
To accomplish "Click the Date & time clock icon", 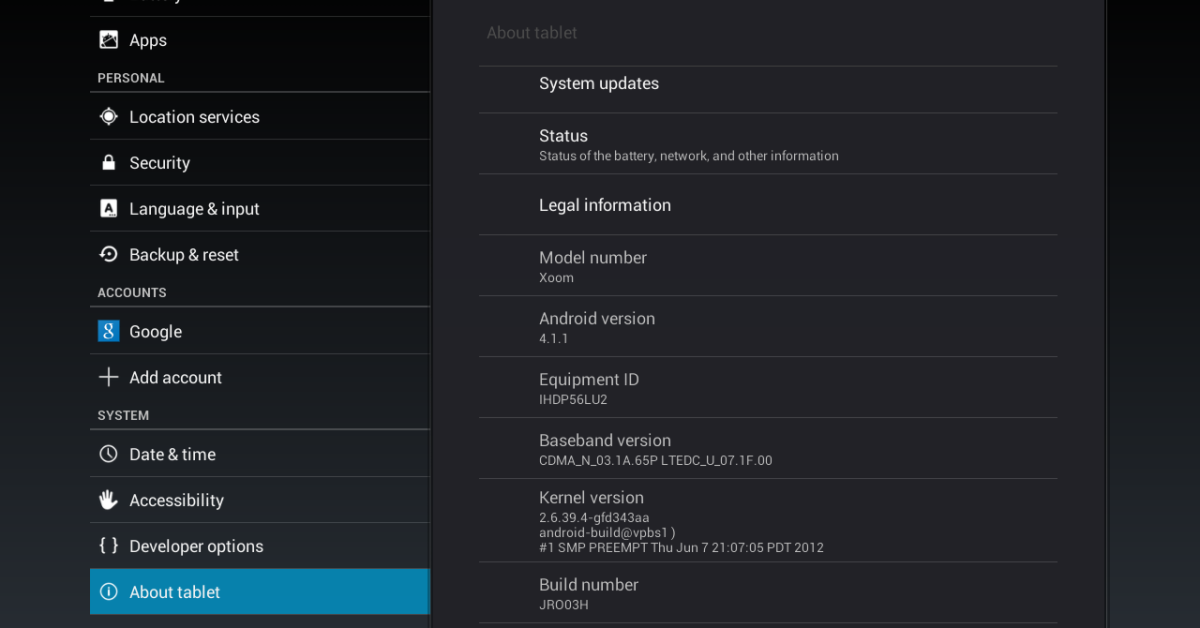I will 108,454.
